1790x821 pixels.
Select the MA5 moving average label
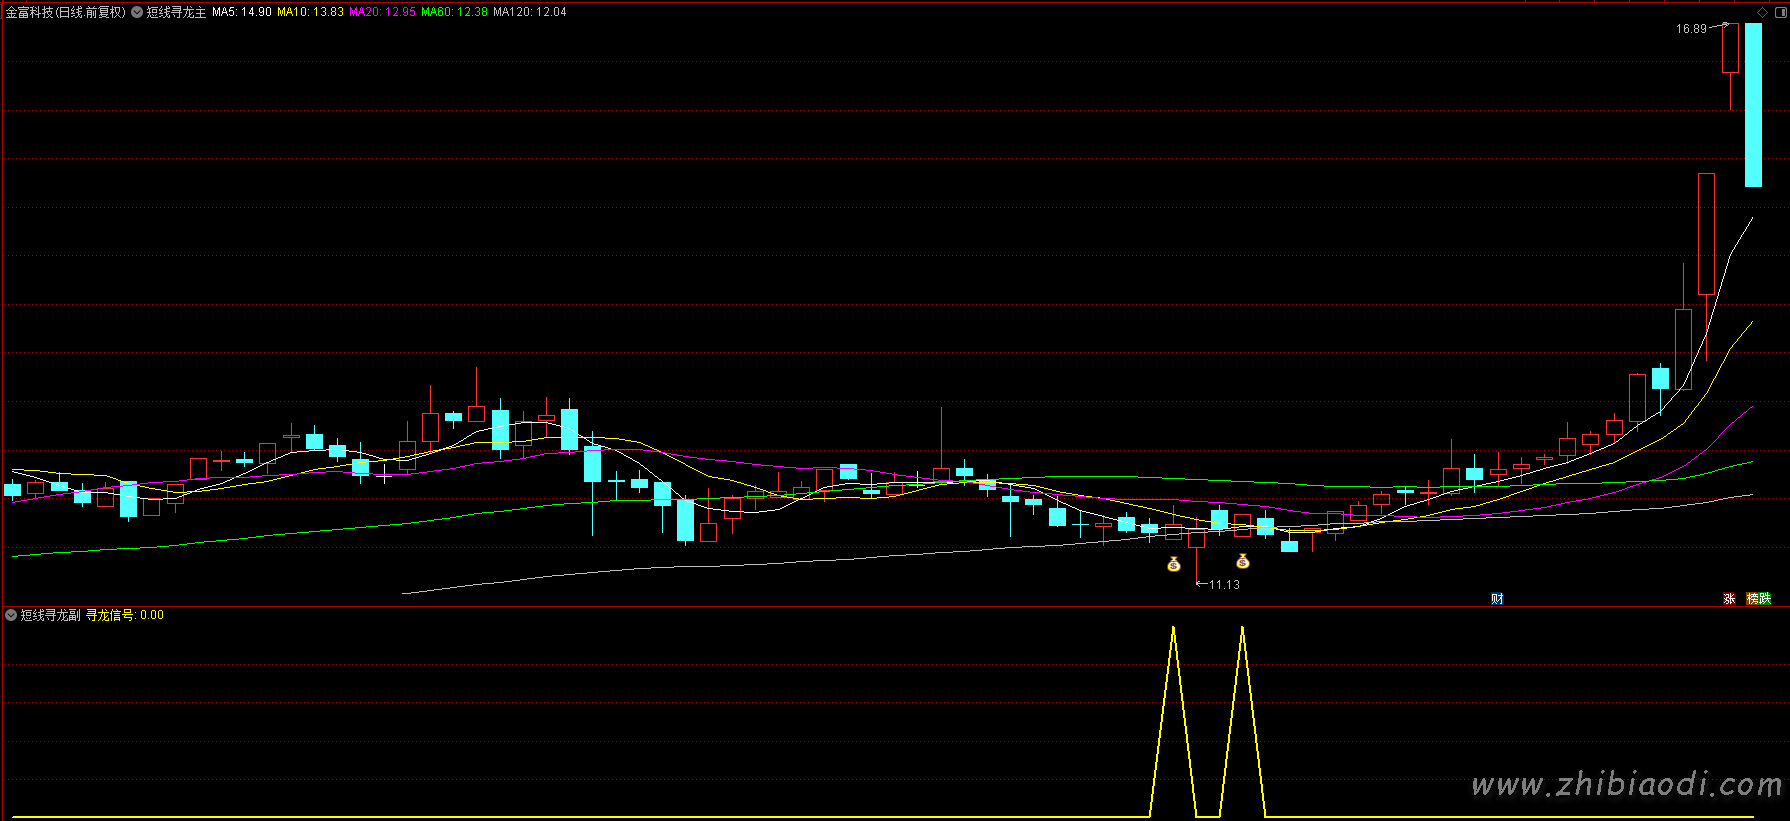[x=241, y=12]
